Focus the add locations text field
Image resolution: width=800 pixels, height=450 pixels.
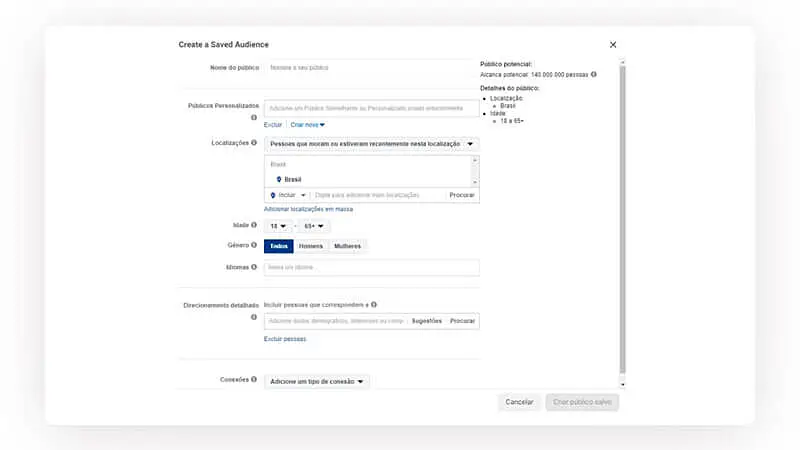click(x=379, y=195)
